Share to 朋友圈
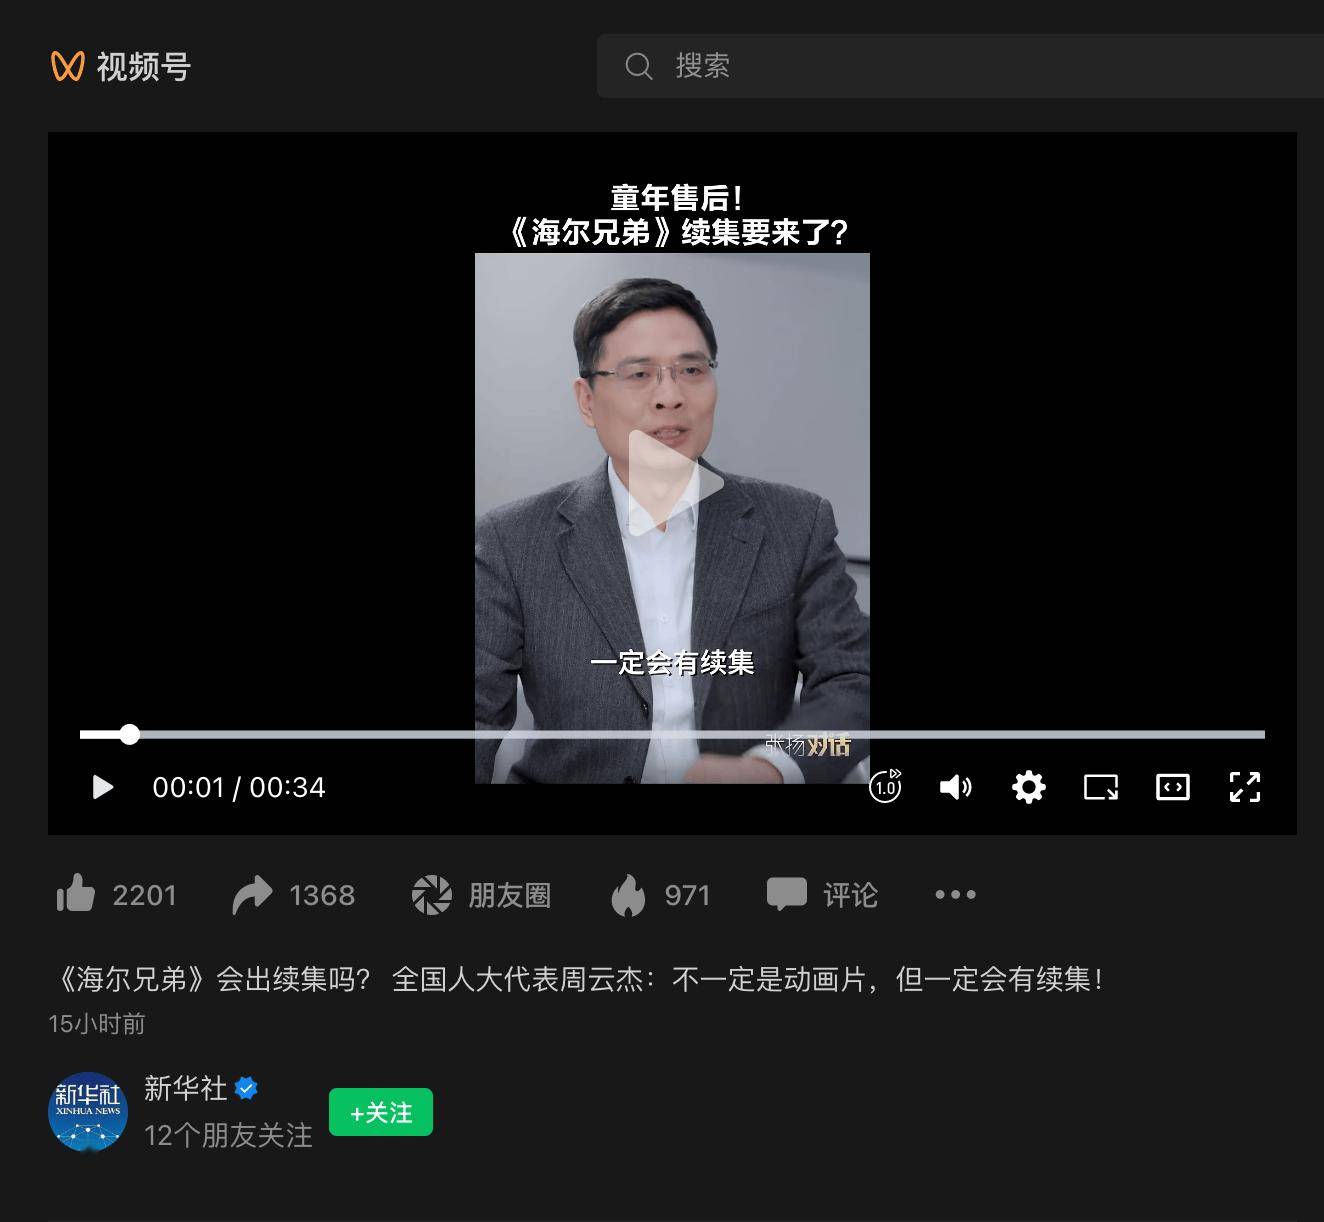The height and width of the screenshot is (1222, 1324). [510, 895]
